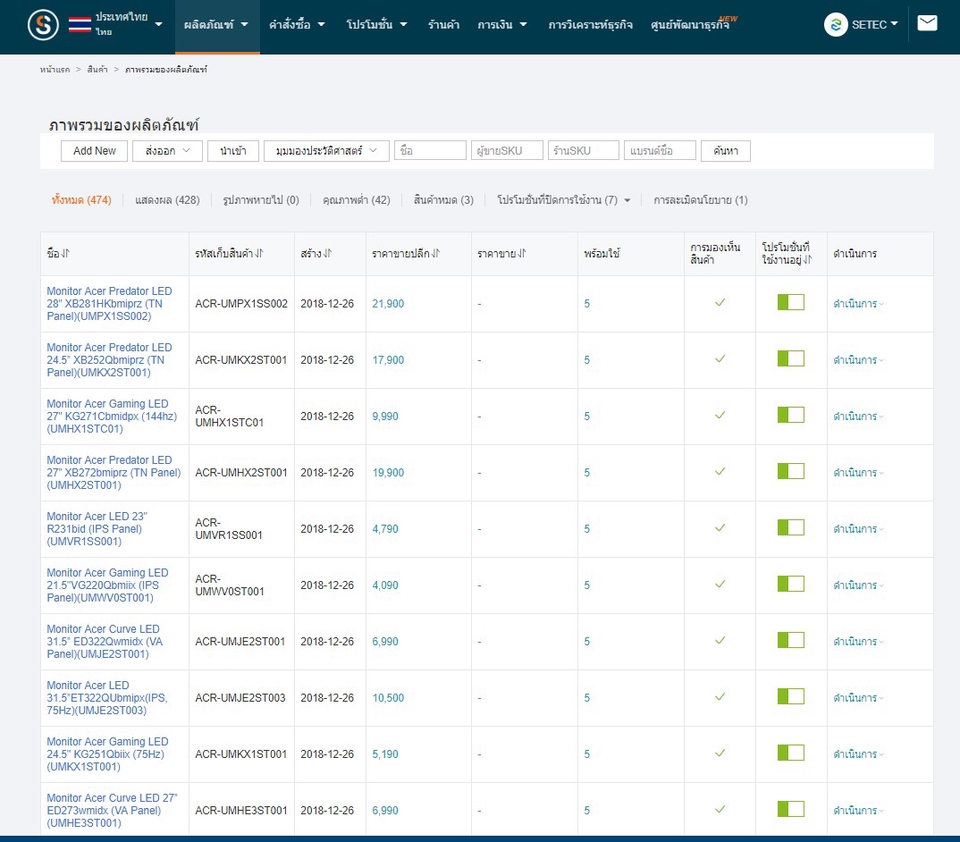Select the รูปภาพหายไป (0) filter tab
Viewport: 960px width, 842px height.
click(x=261, y=200)
